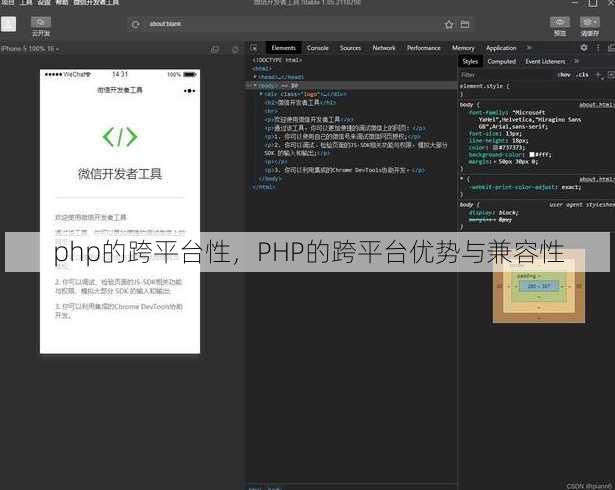The width and height of the screenshot is (615, 490).
Task: Select the h1 微信开发者工具 element line
Action: [x=300, y=103]
